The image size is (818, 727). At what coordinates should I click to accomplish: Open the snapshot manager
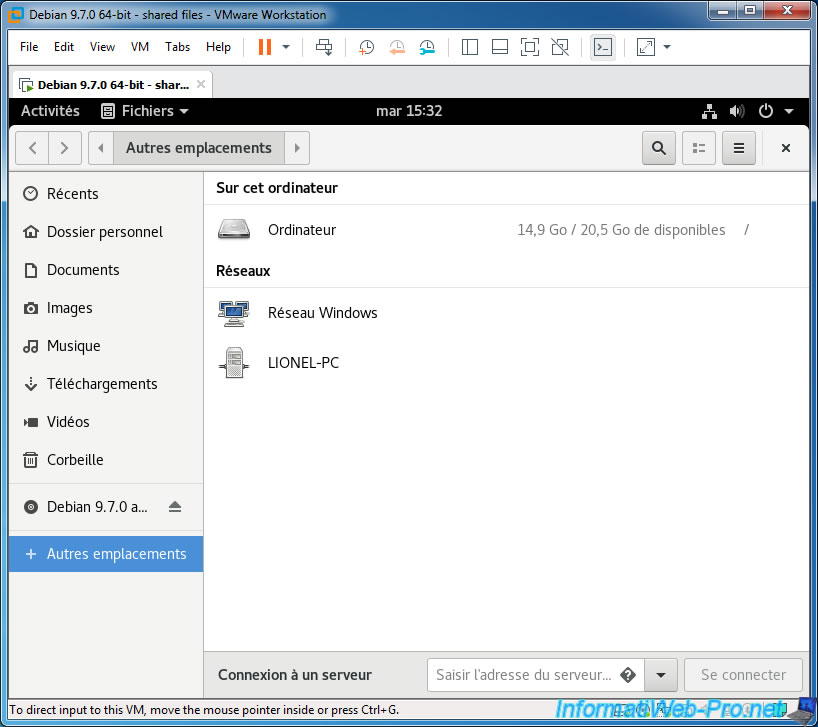427,47
